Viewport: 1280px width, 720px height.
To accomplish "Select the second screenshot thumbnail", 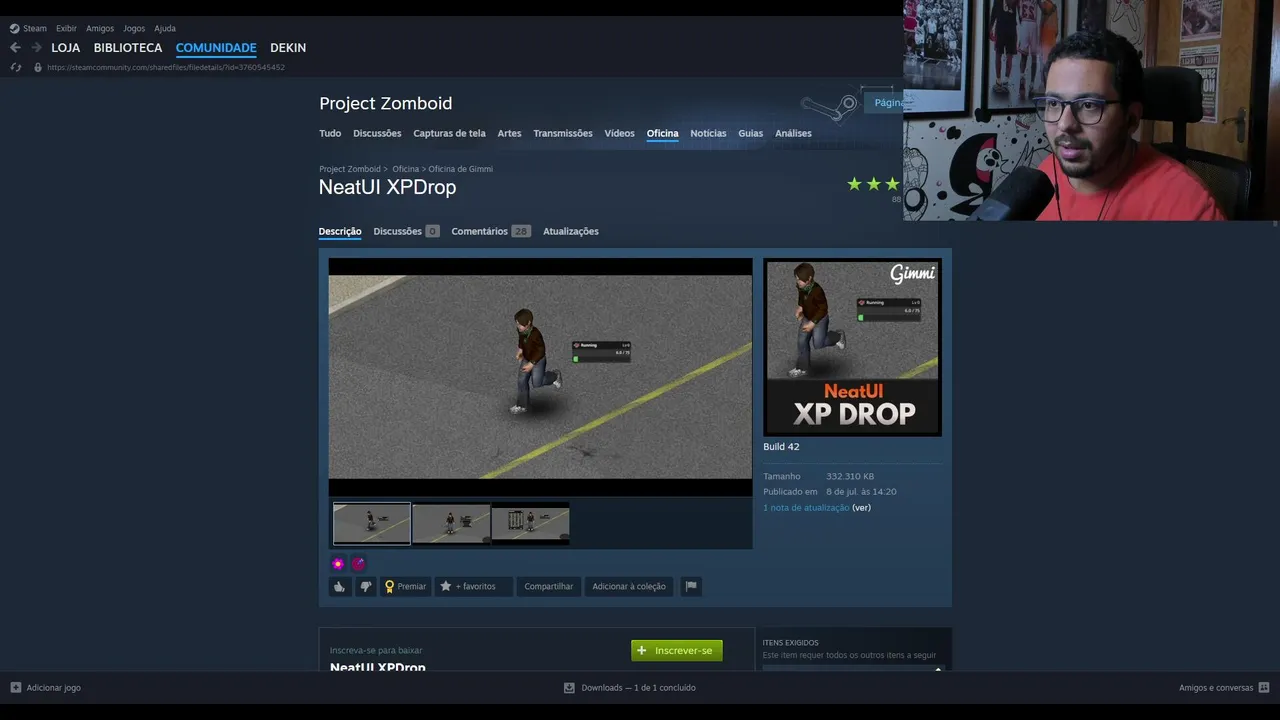I will pos(451,524).
